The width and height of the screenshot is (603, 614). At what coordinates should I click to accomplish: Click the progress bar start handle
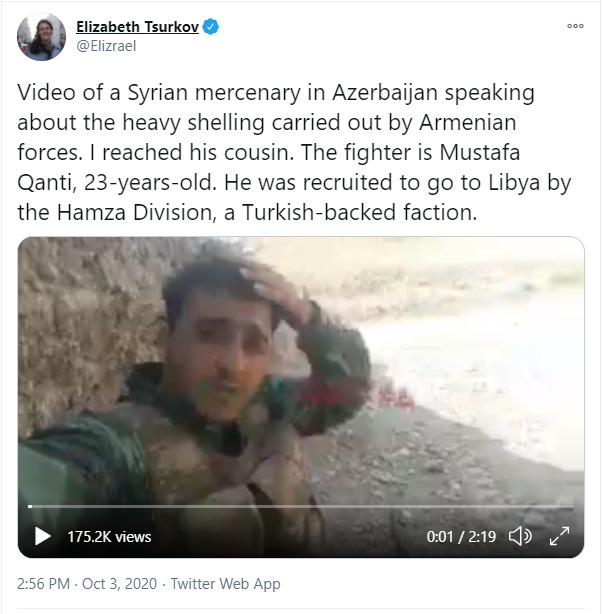(30, 506)
